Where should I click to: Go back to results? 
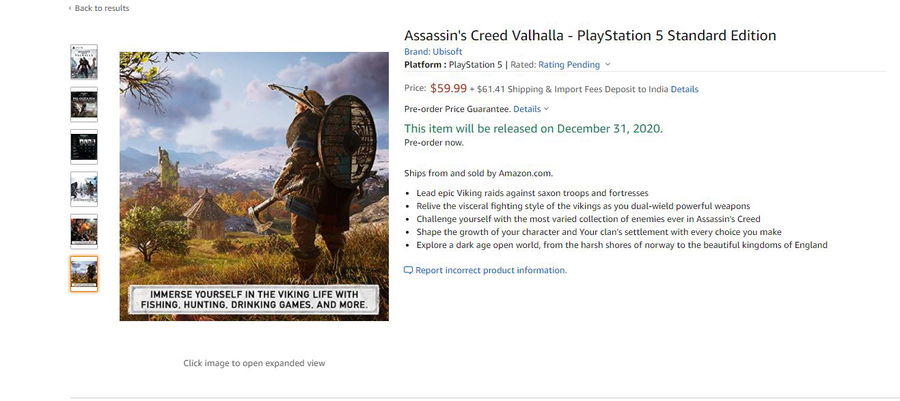pos(101,8)
